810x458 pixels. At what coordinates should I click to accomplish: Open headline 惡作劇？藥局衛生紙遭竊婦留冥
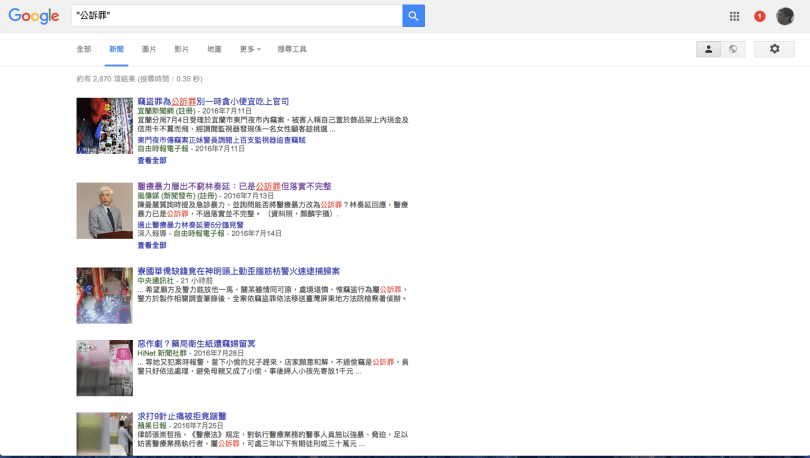click(196, 343)
